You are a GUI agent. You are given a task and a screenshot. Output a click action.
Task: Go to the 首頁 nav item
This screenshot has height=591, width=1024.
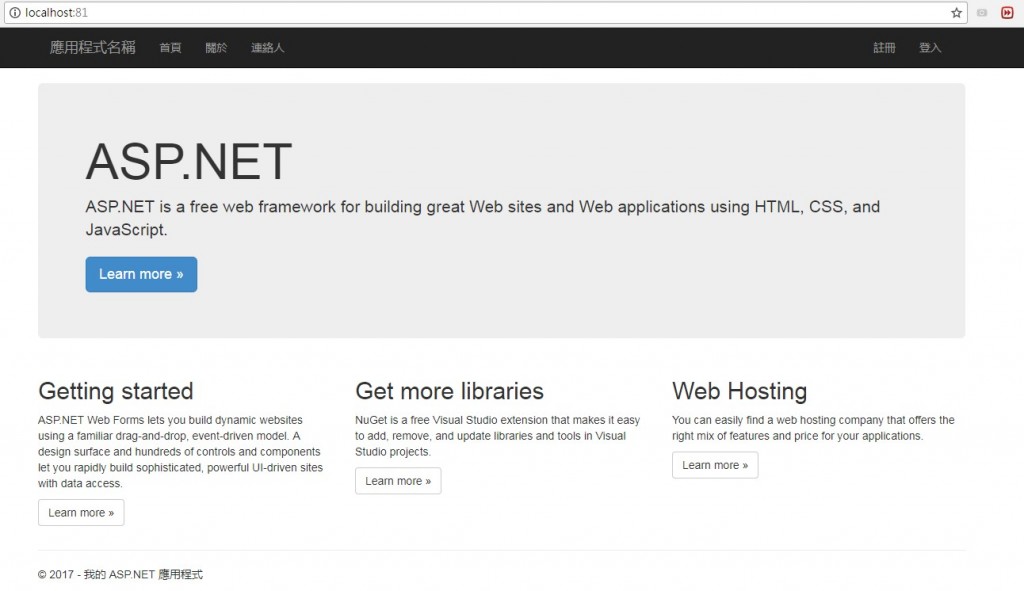click(x=170, y=48)
